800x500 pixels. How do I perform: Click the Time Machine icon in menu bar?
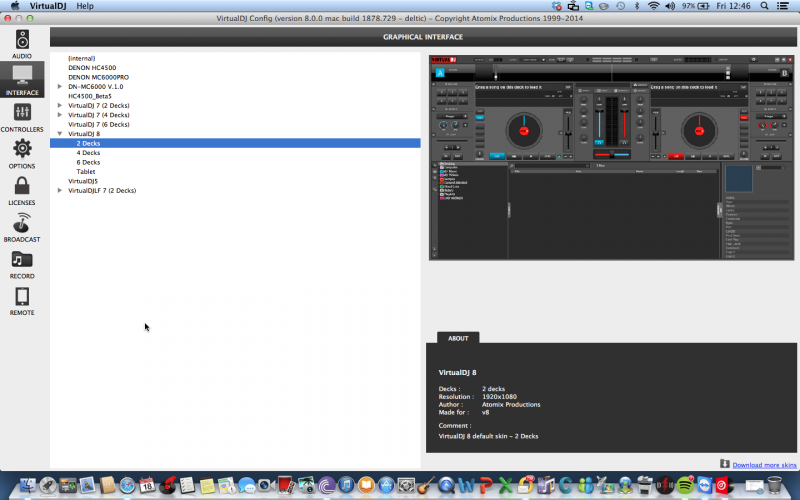(620, 6)
